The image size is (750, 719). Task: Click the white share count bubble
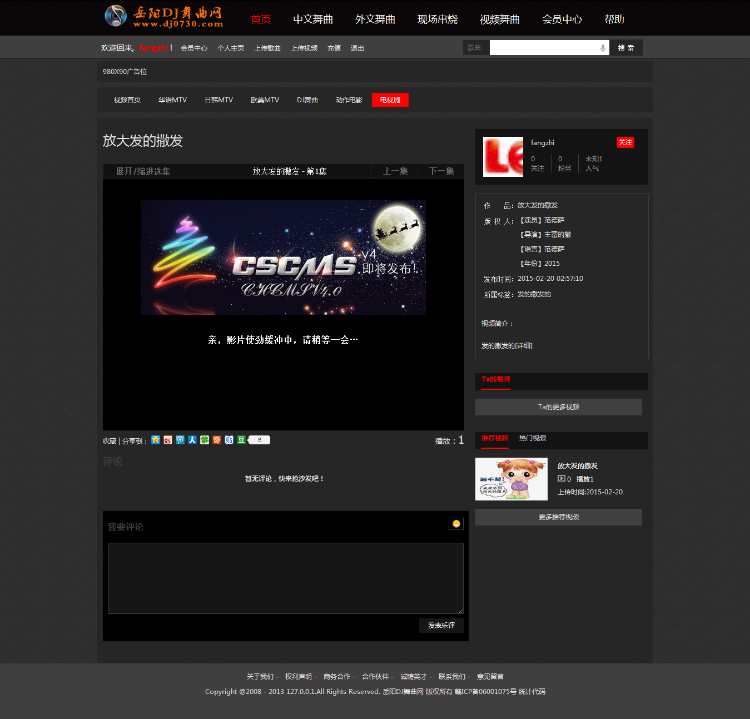(259, 440)
